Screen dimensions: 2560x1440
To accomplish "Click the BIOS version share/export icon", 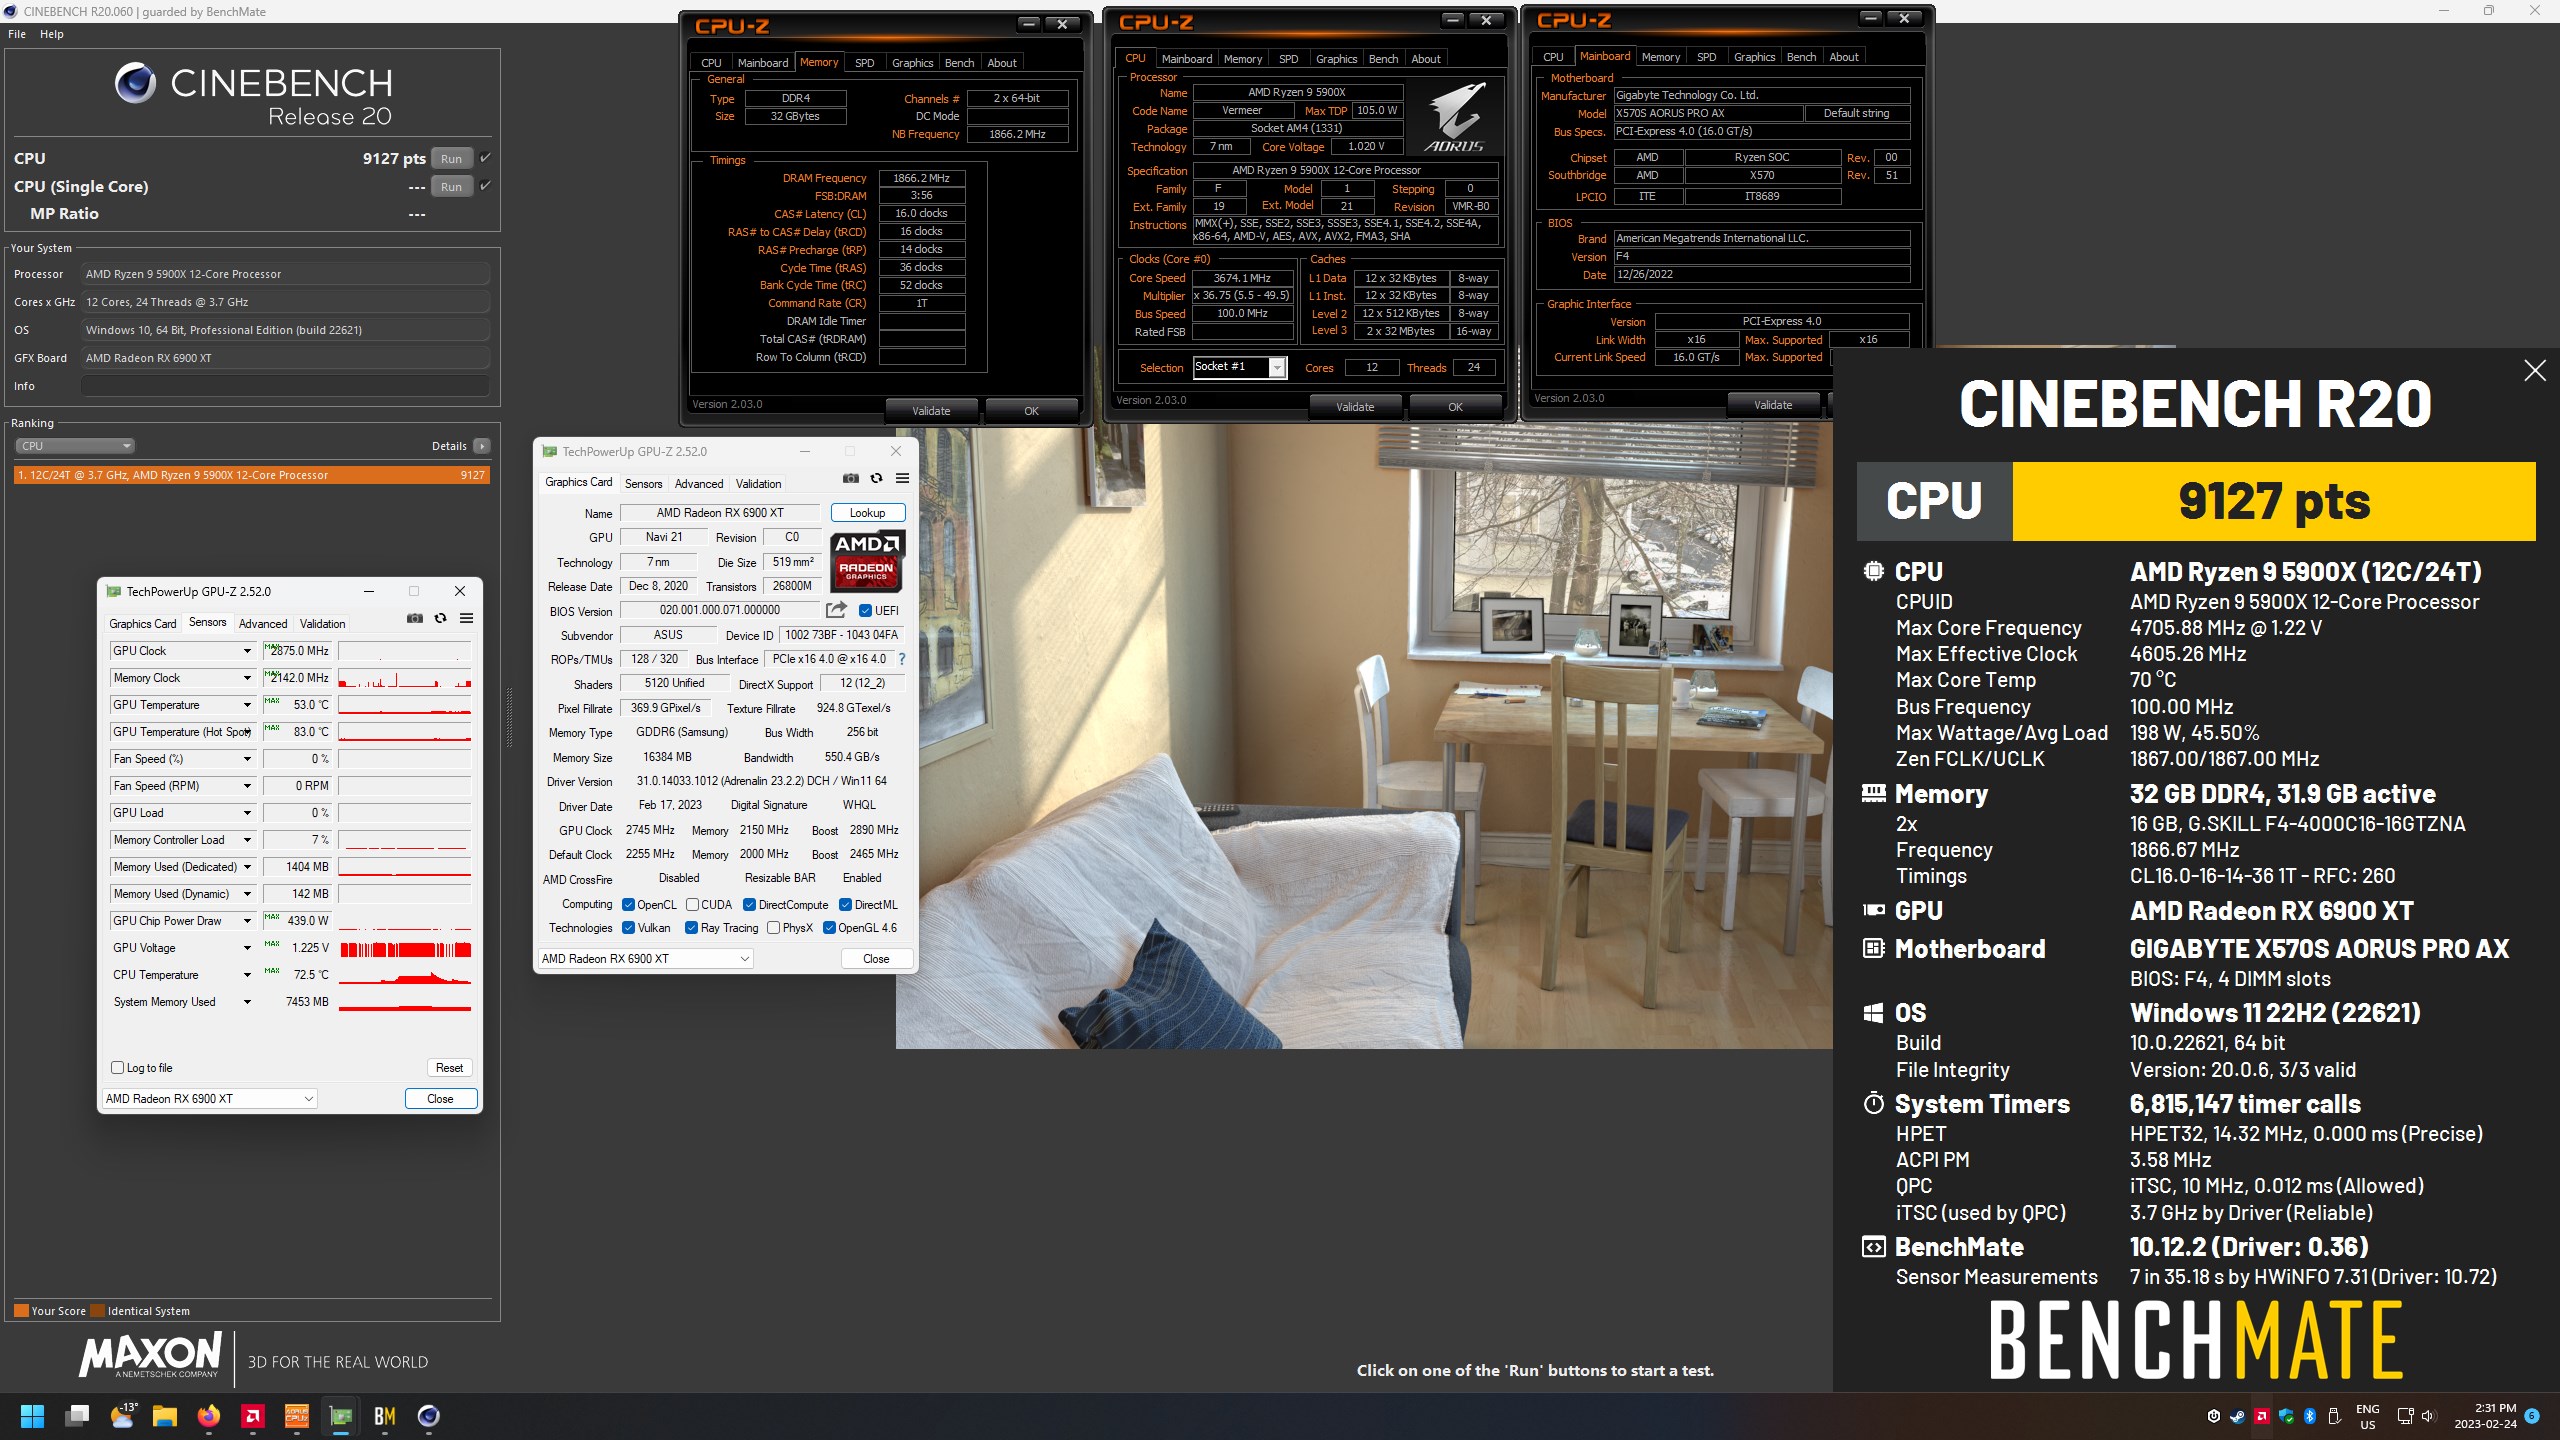I will tap(836, 610).
